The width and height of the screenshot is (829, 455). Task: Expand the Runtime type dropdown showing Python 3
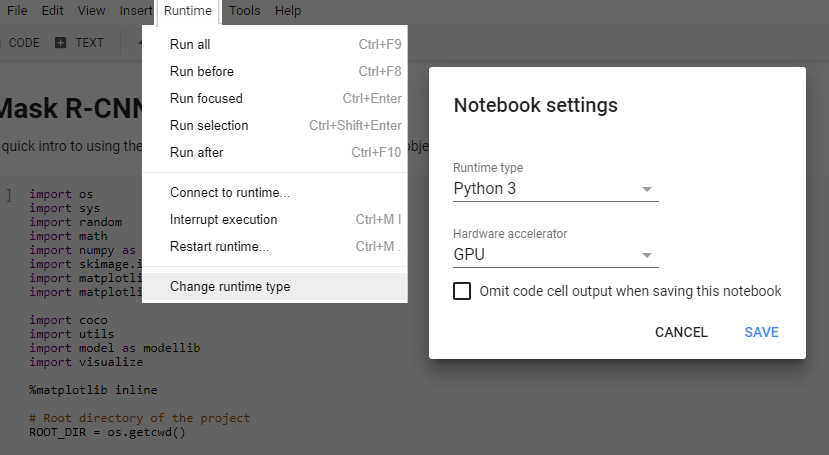coord(555,189)
